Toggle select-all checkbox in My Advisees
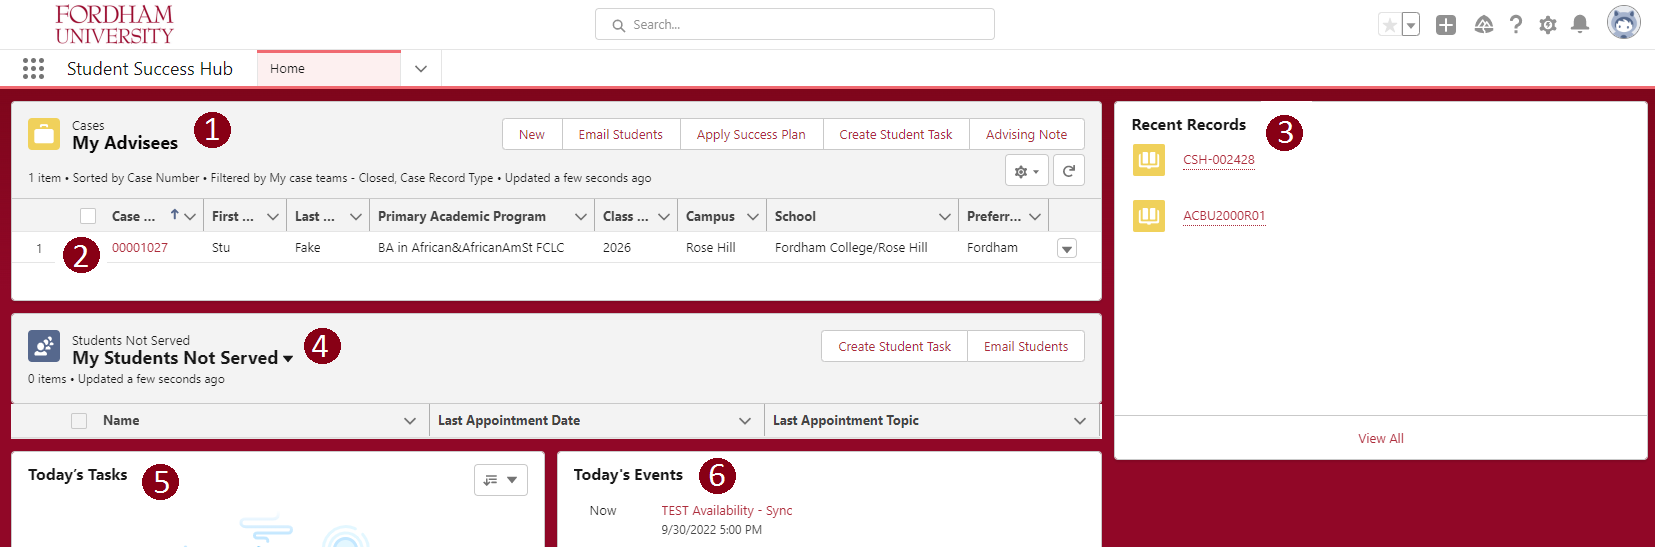Screen dimensions: 1655x547 coord(88,216)
